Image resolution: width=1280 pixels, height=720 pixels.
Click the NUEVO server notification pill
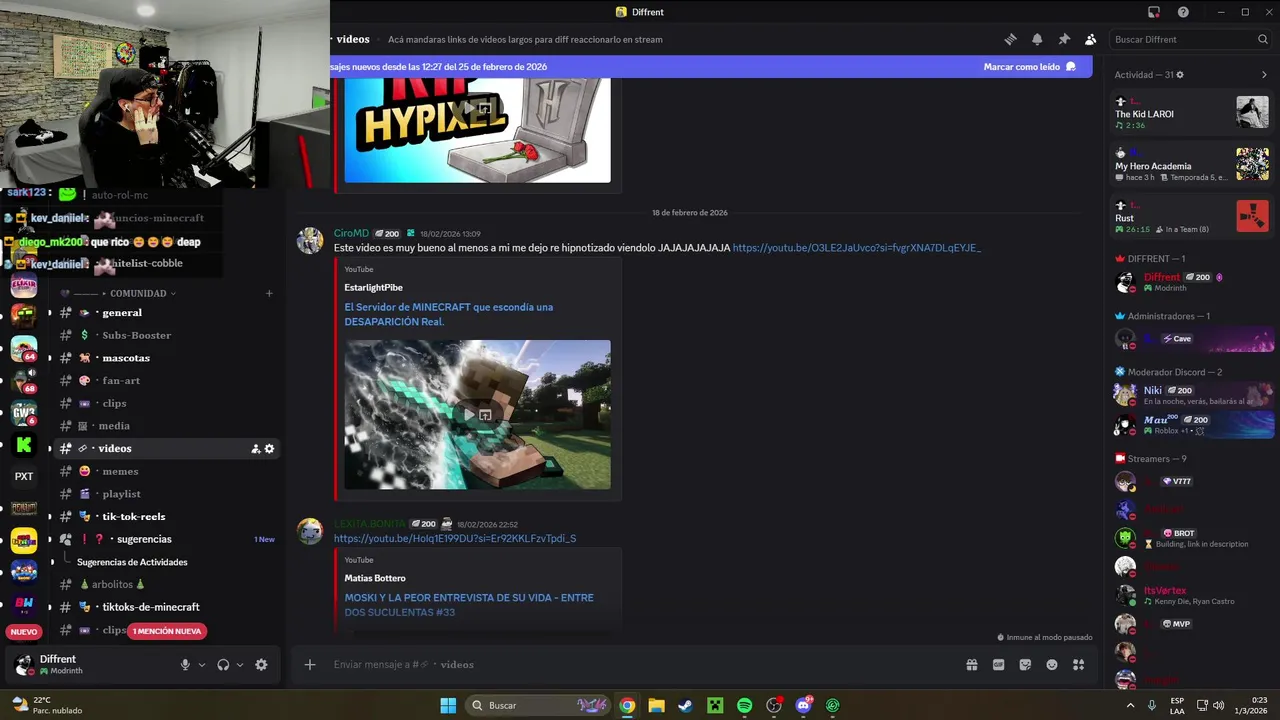click(x=24, y=632)
